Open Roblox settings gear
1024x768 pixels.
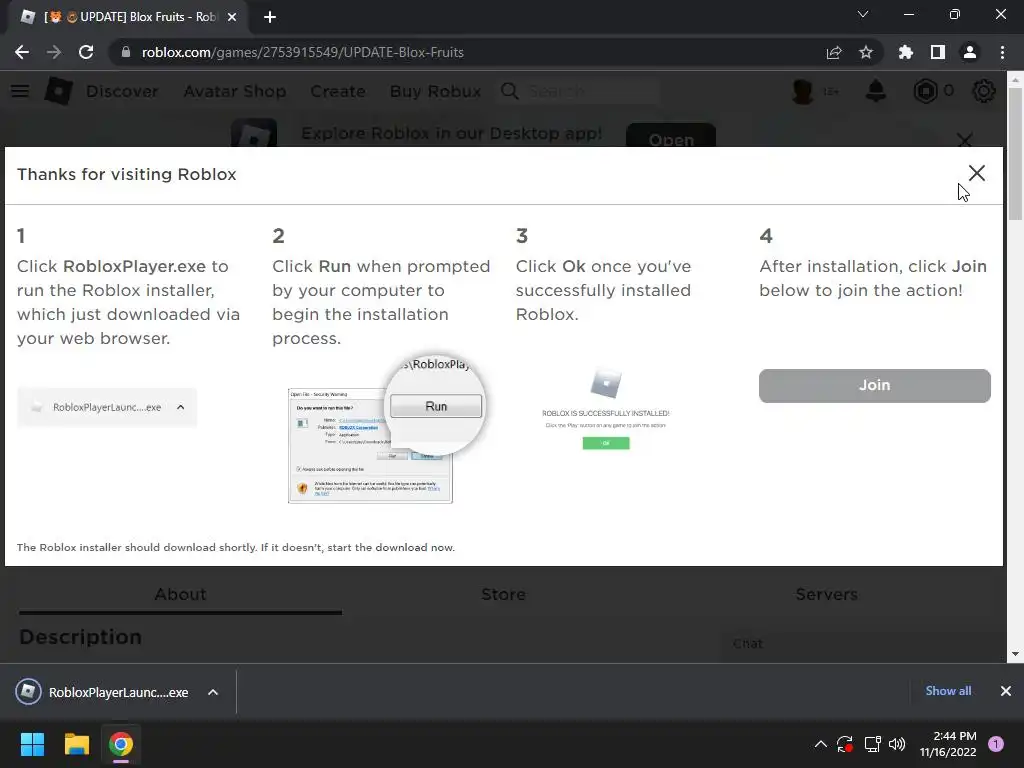click(984, 91)
